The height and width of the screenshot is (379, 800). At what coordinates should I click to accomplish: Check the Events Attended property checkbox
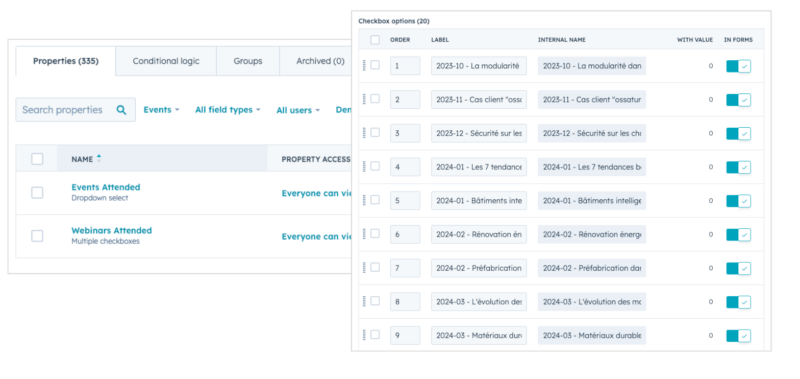click(x=37, y=192)
